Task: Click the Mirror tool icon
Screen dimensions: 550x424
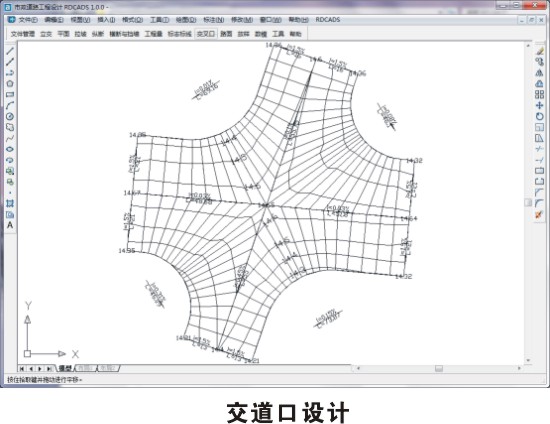Action: click(x=539, y=73)
